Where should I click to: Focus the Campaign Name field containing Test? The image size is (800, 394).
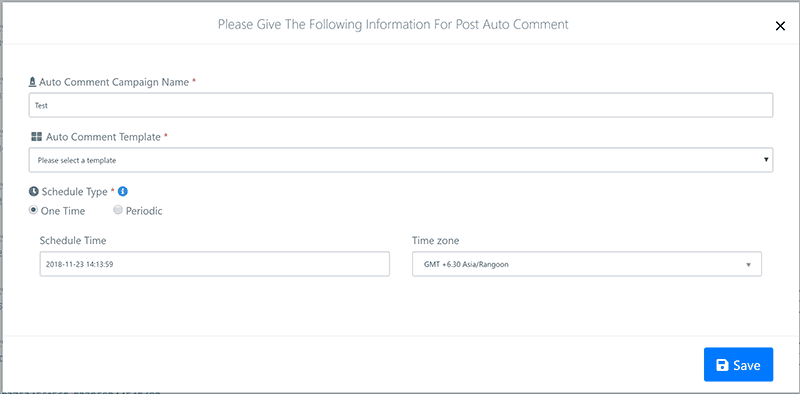[x=401, y=105]
